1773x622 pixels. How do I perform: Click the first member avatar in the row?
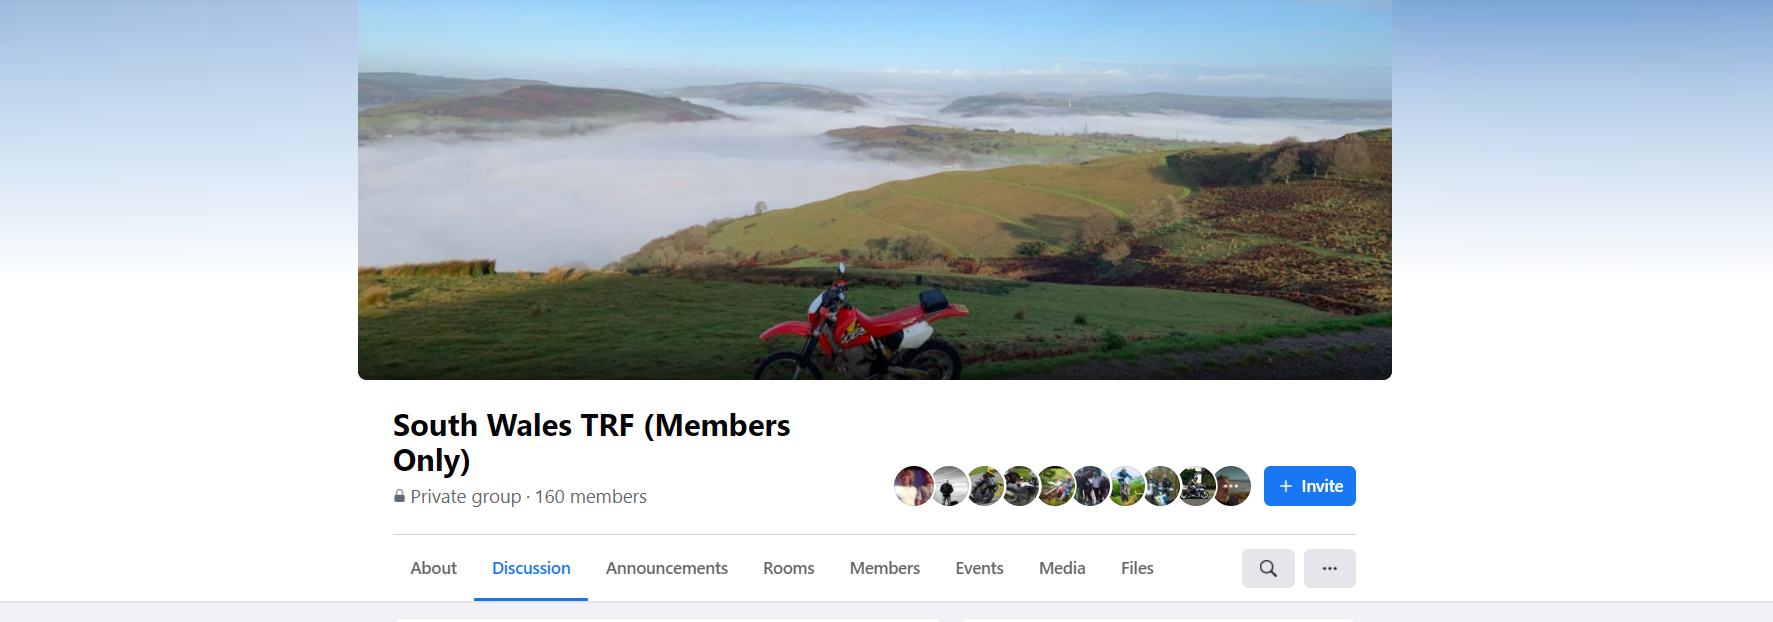(914, 486)
